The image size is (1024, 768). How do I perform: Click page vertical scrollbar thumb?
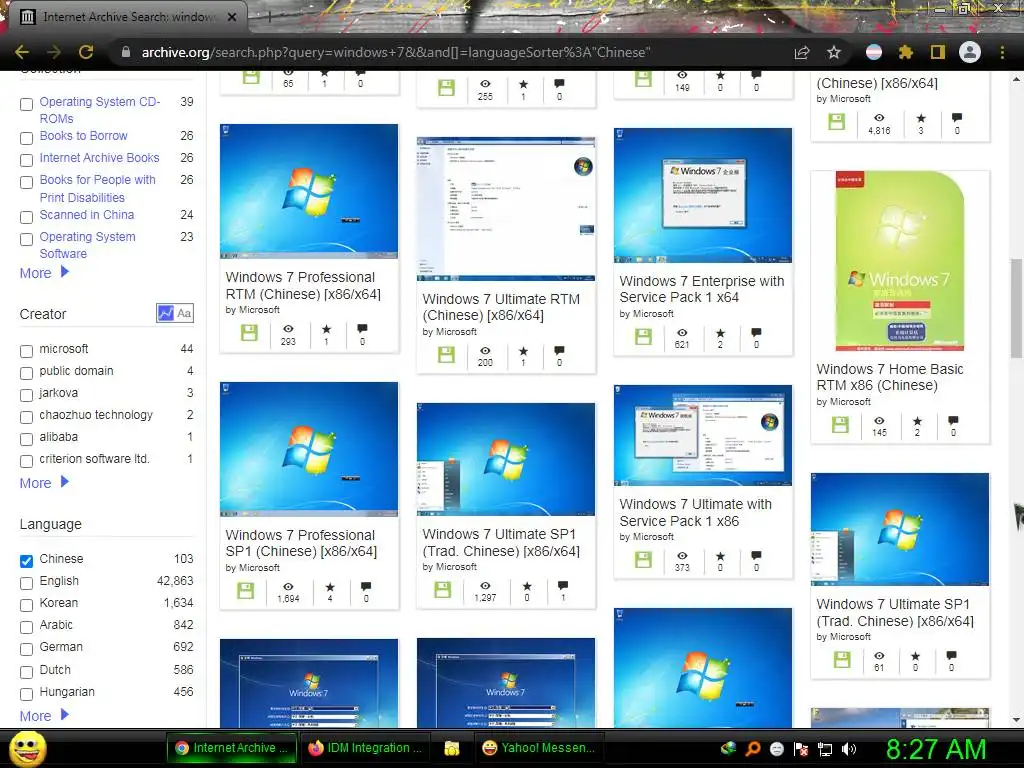[x=1016, y=308]
